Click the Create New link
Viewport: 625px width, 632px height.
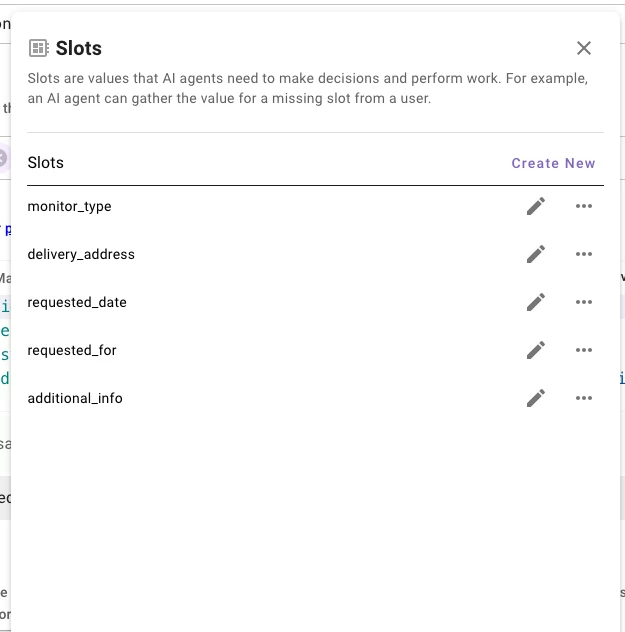pos(553,163)
